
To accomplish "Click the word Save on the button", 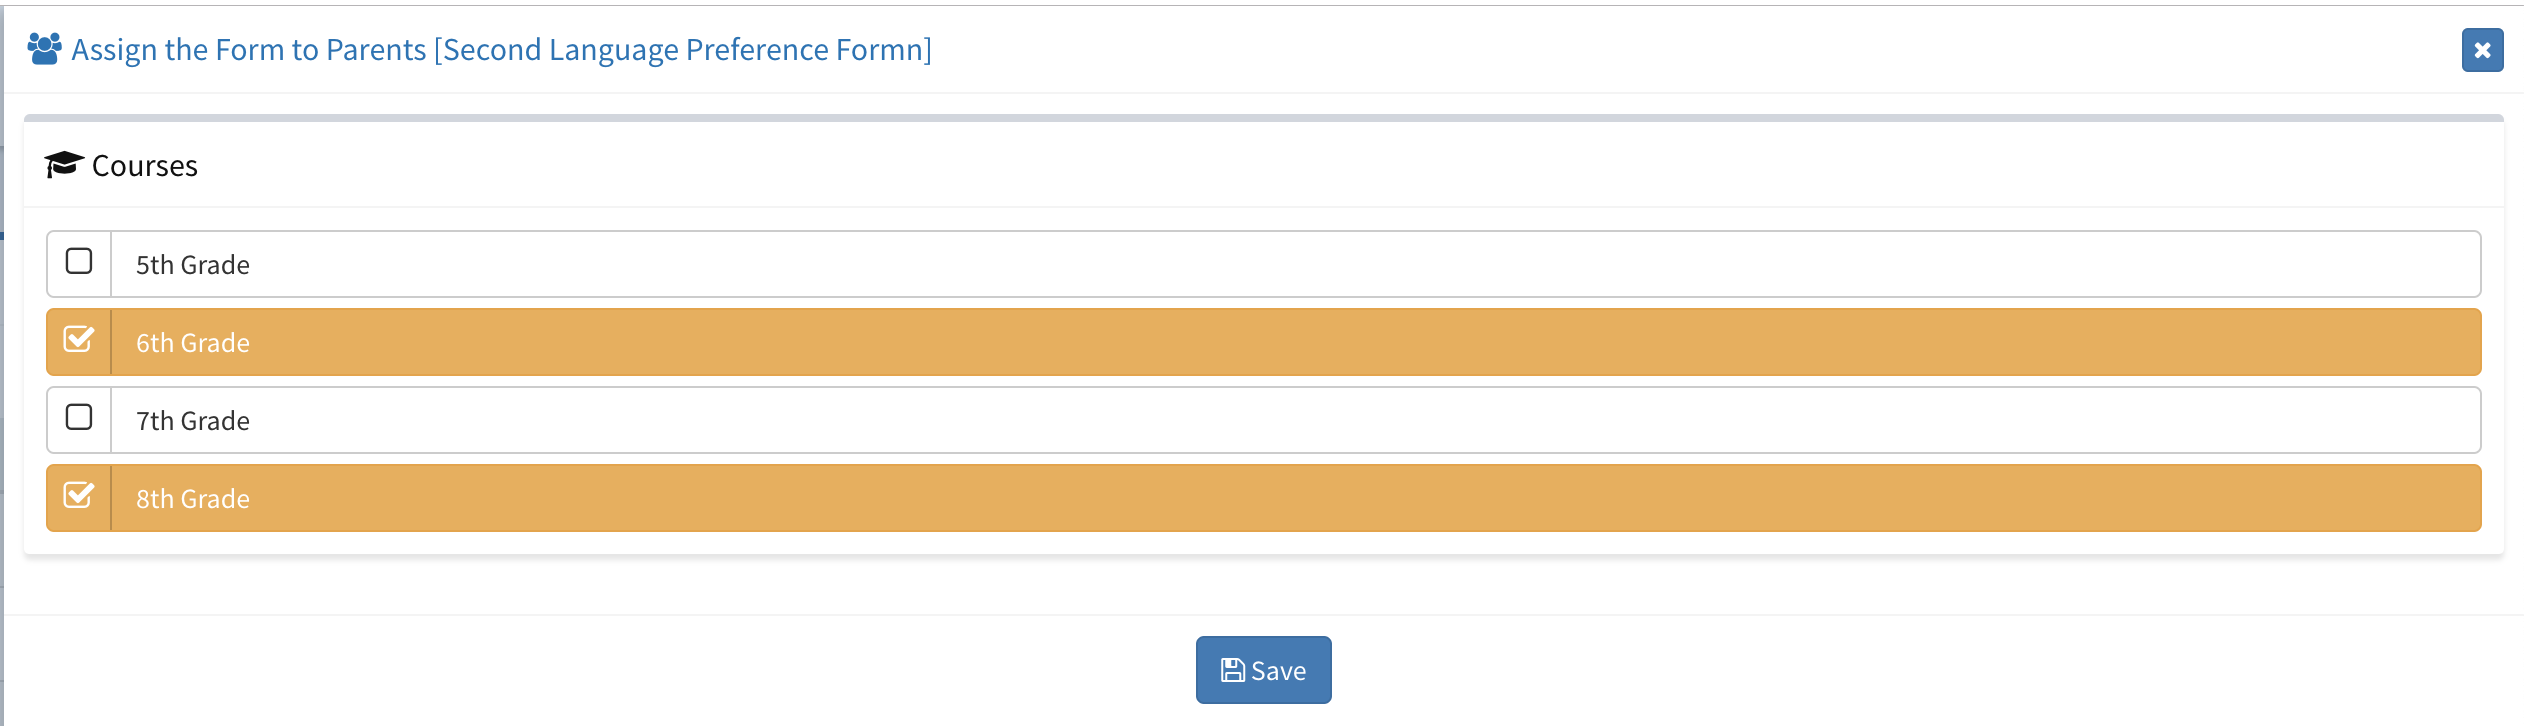I will tap(1279, 671).
